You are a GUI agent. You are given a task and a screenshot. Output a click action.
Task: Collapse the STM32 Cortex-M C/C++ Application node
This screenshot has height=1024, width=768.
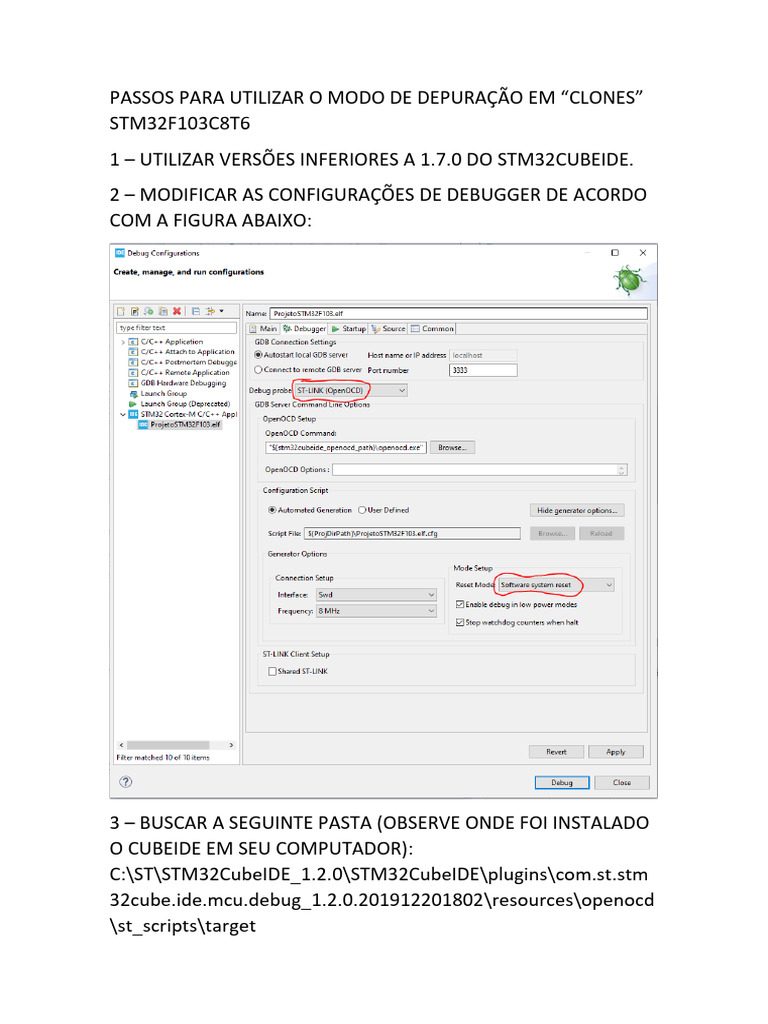coord(123,414)
